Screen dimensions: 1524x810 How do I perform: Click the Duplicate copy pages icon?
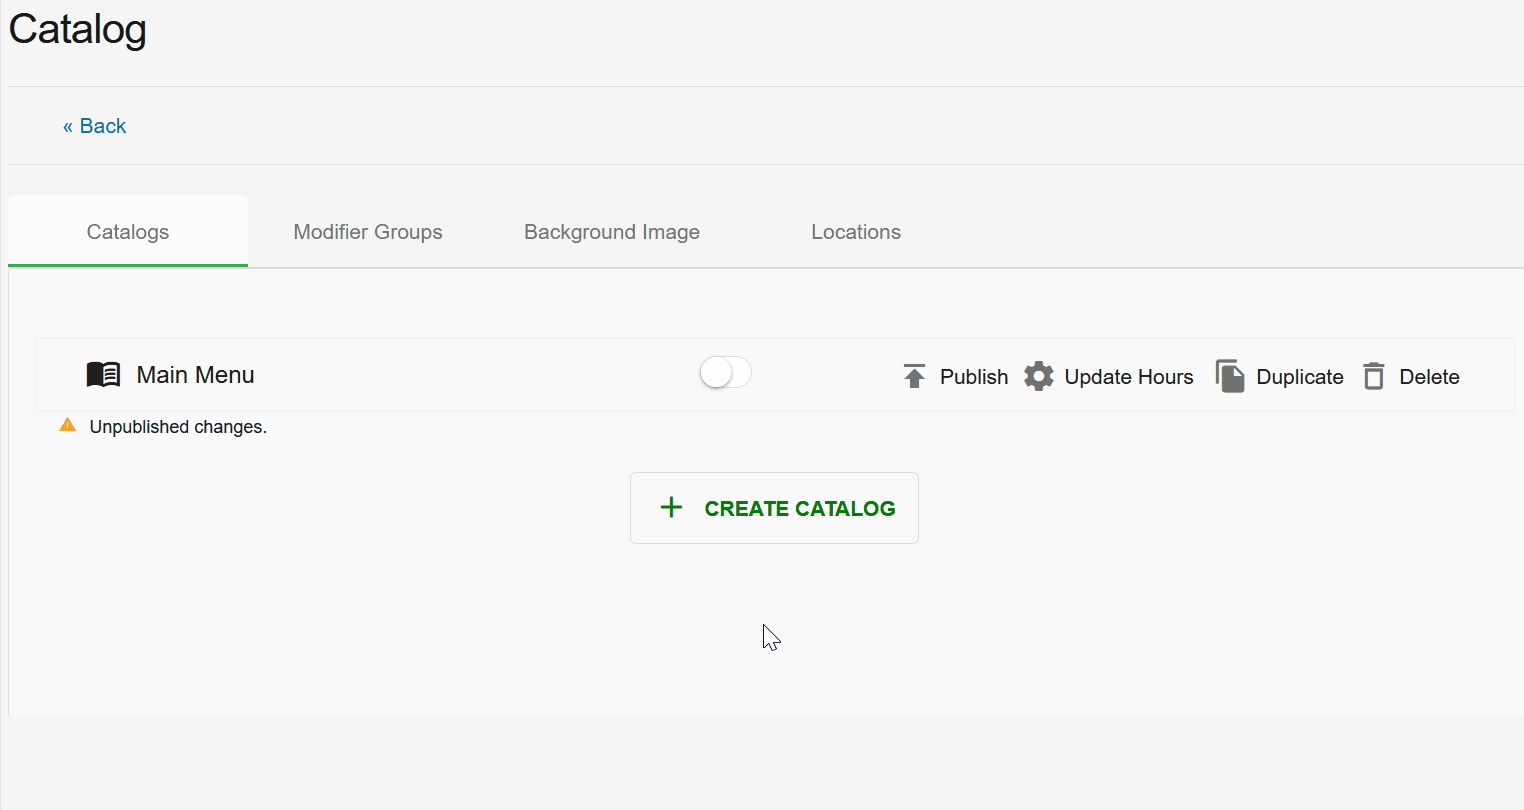pyautogui.click(x=1230, y=376)
